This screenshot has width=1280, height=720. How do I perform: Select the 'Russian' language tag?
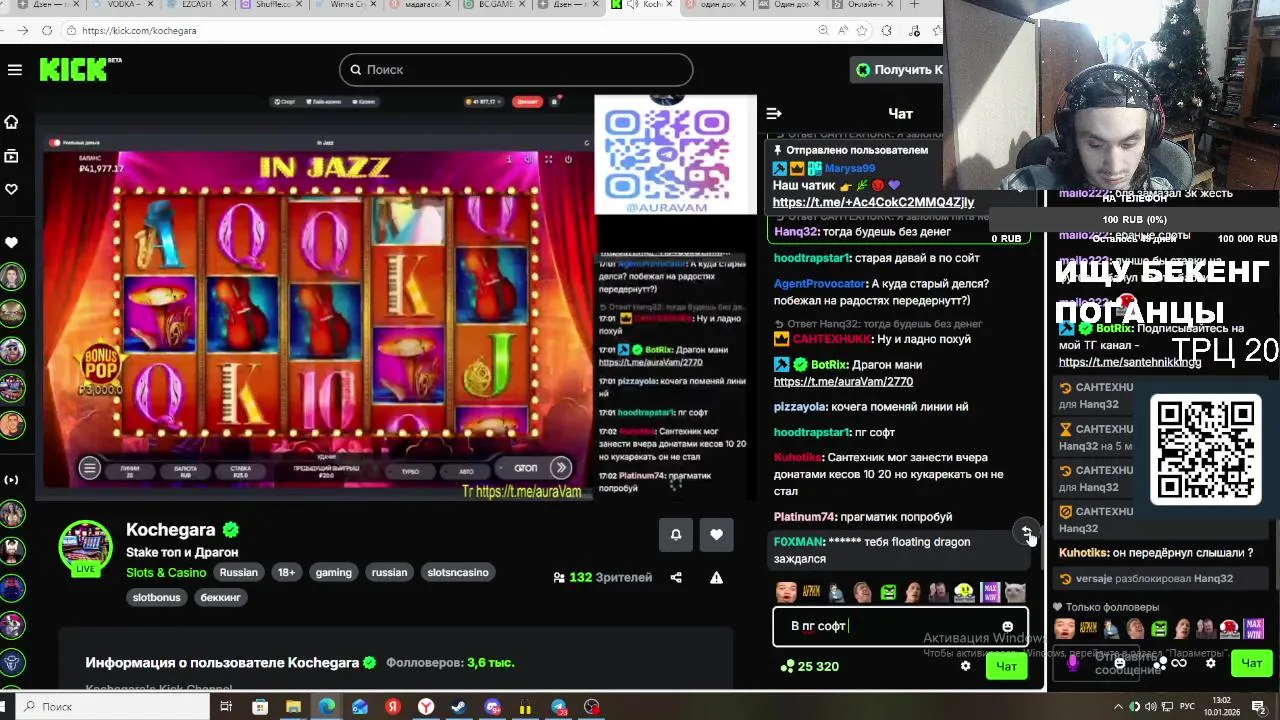tap(239, 572)
